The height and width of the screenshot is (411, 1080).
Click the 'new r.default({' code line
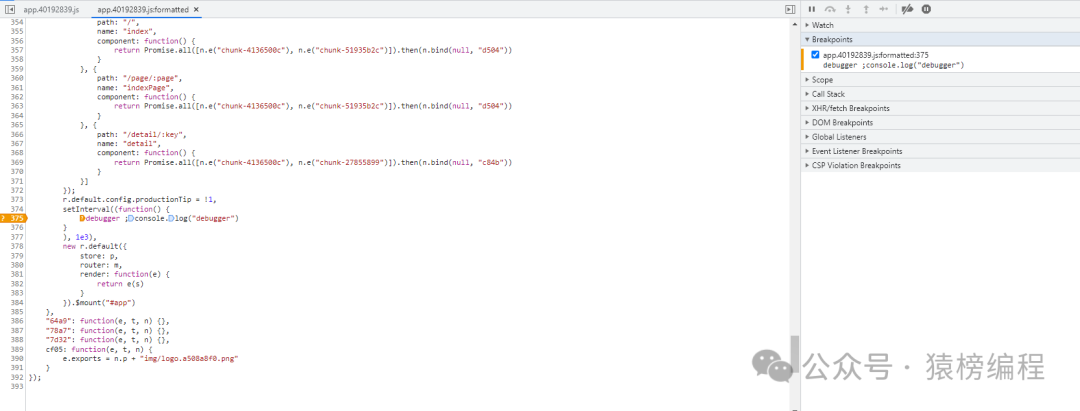pyautogui.click(x=94, y=246)
